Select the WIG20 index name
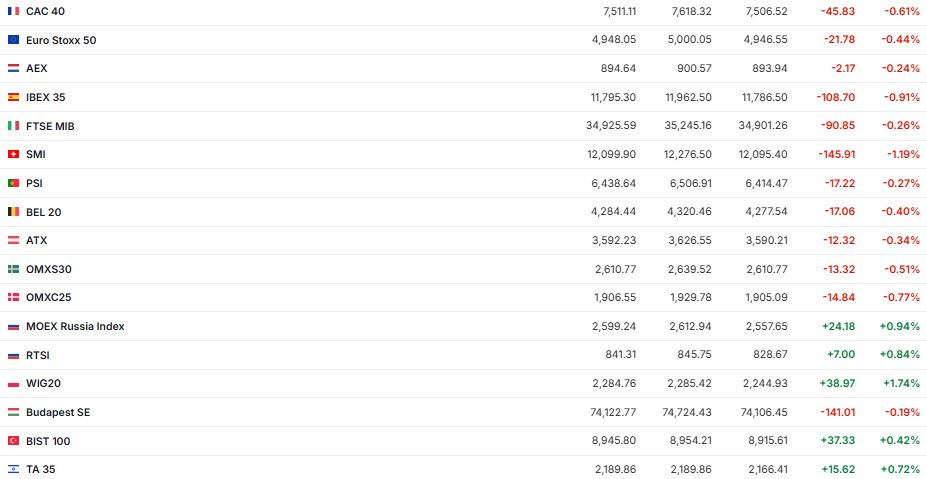927x479 pixels. [44, 383]
